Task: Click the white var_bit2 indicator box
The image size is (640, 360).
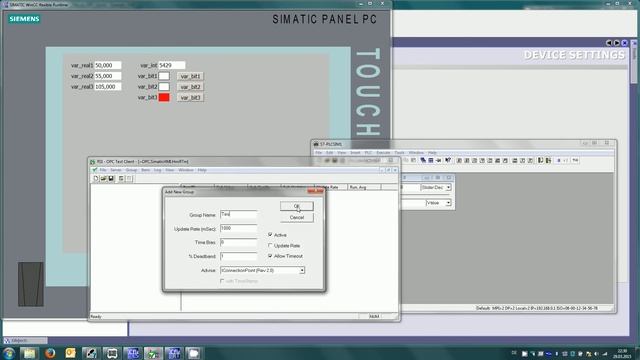Action: click(164, 87)
